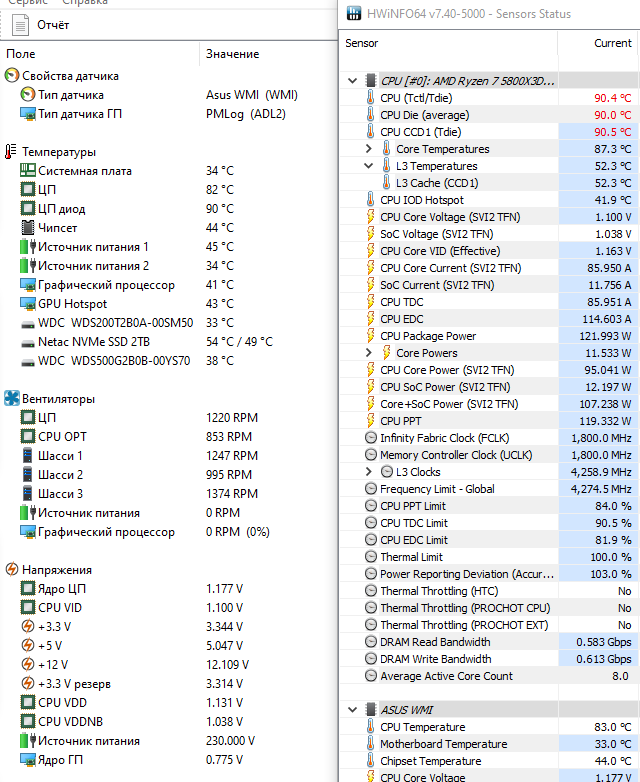Expand the L3 Clocks row
Viewport: 640px width, 782px height.
tap(369, 472)
